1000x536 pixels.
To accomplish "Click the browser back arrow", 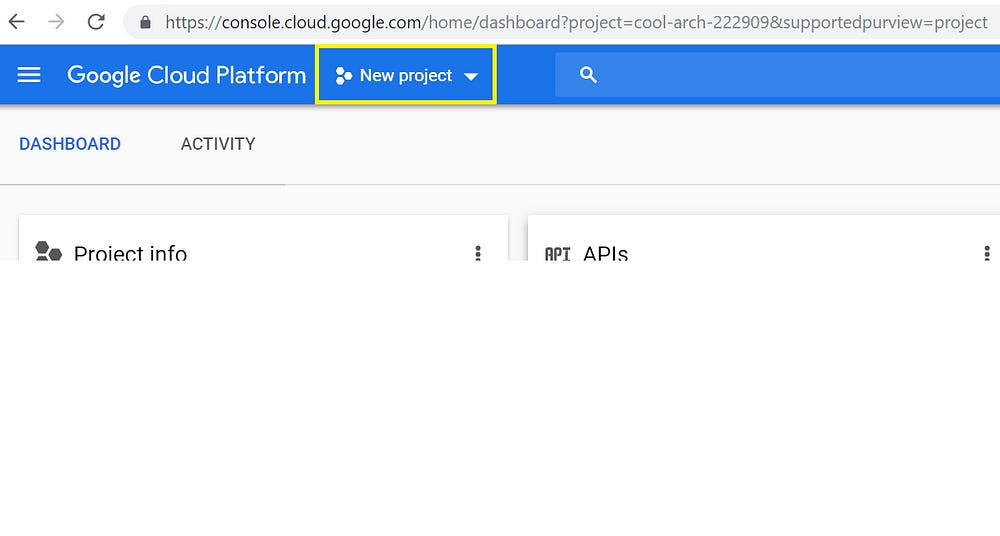I will coord(17,22).
